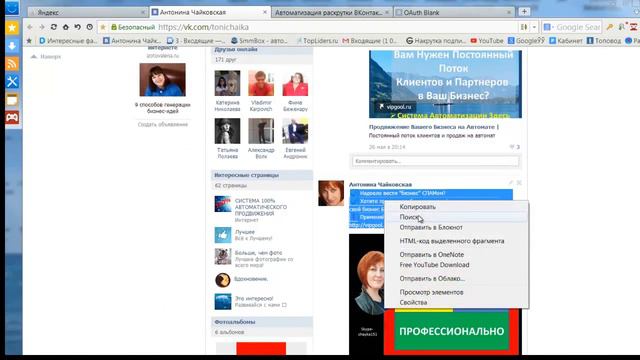Click the Maxthon smiley menu icon

tap(12, 8)
